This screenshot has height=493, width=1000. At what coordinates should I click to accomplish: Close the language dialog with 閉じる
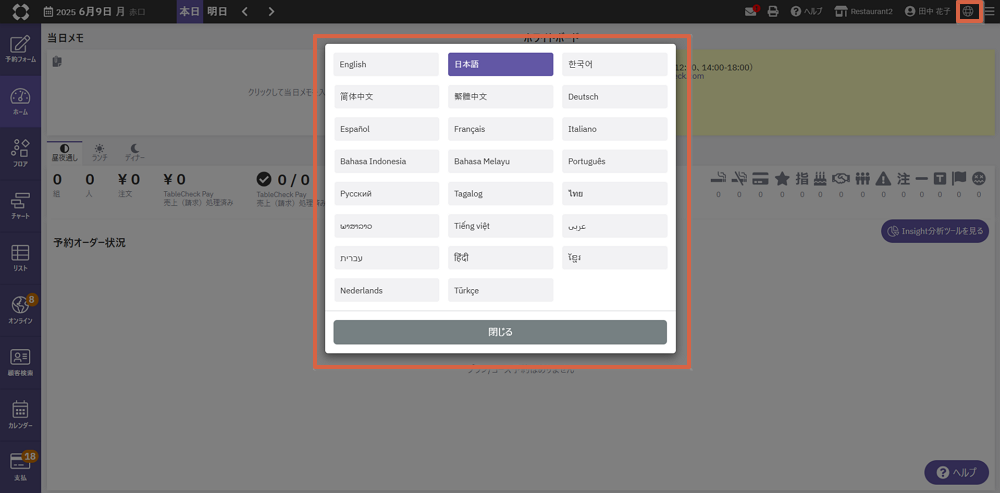[x=500, y=332]
